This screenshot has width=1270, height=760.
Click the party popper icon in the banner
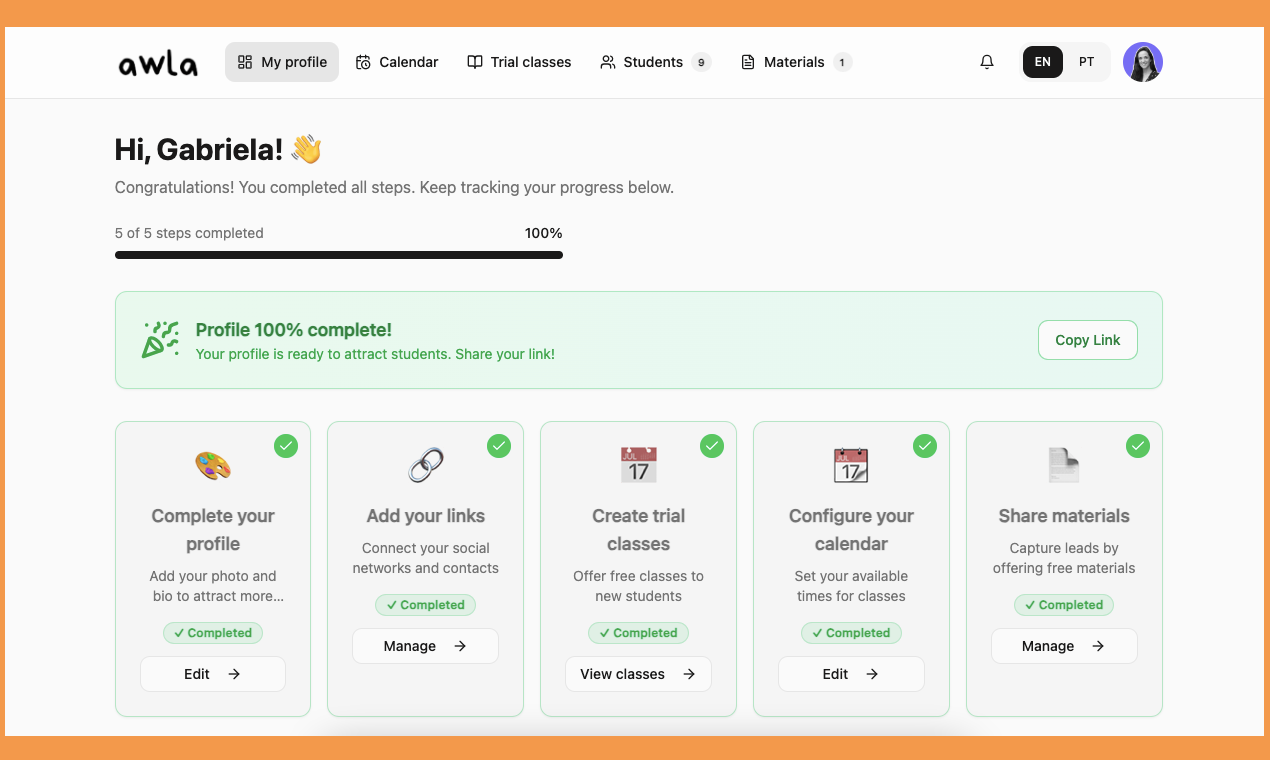coord(159,339)
